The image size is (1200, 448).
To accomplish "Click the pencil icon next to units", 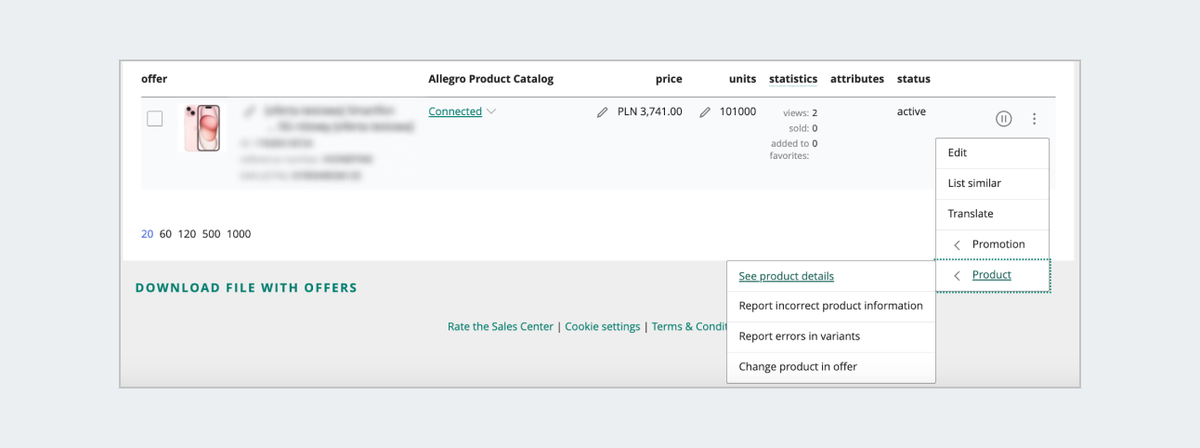I will [x=705, y=112].
